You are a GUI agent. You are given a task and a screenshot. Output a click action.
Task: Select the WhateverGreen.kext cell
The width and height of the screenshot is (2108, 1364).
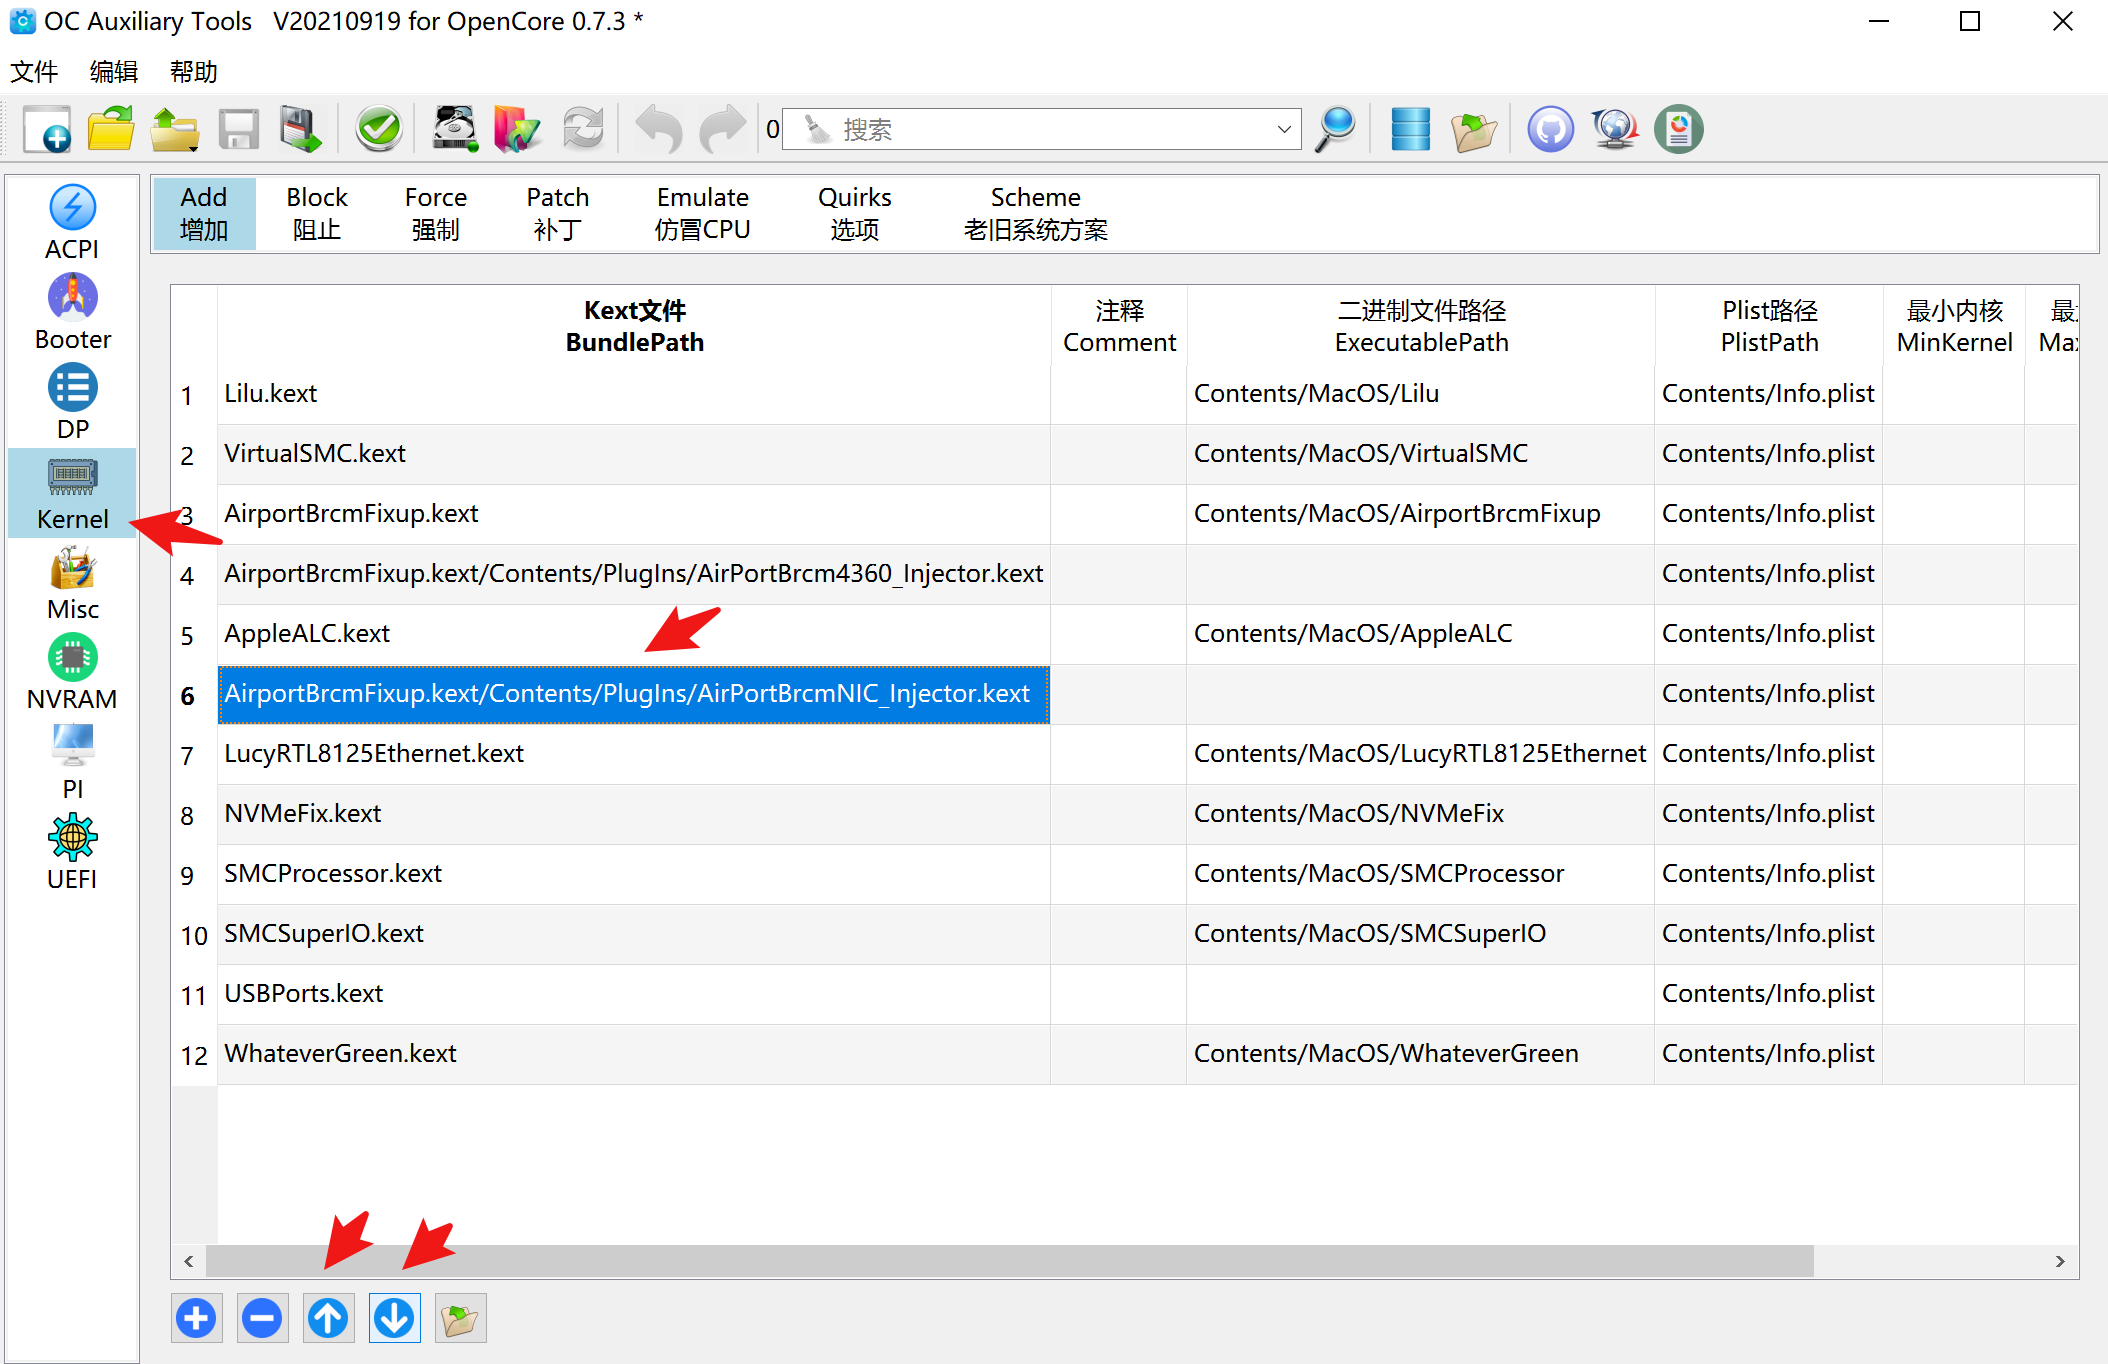(634, 1054)
